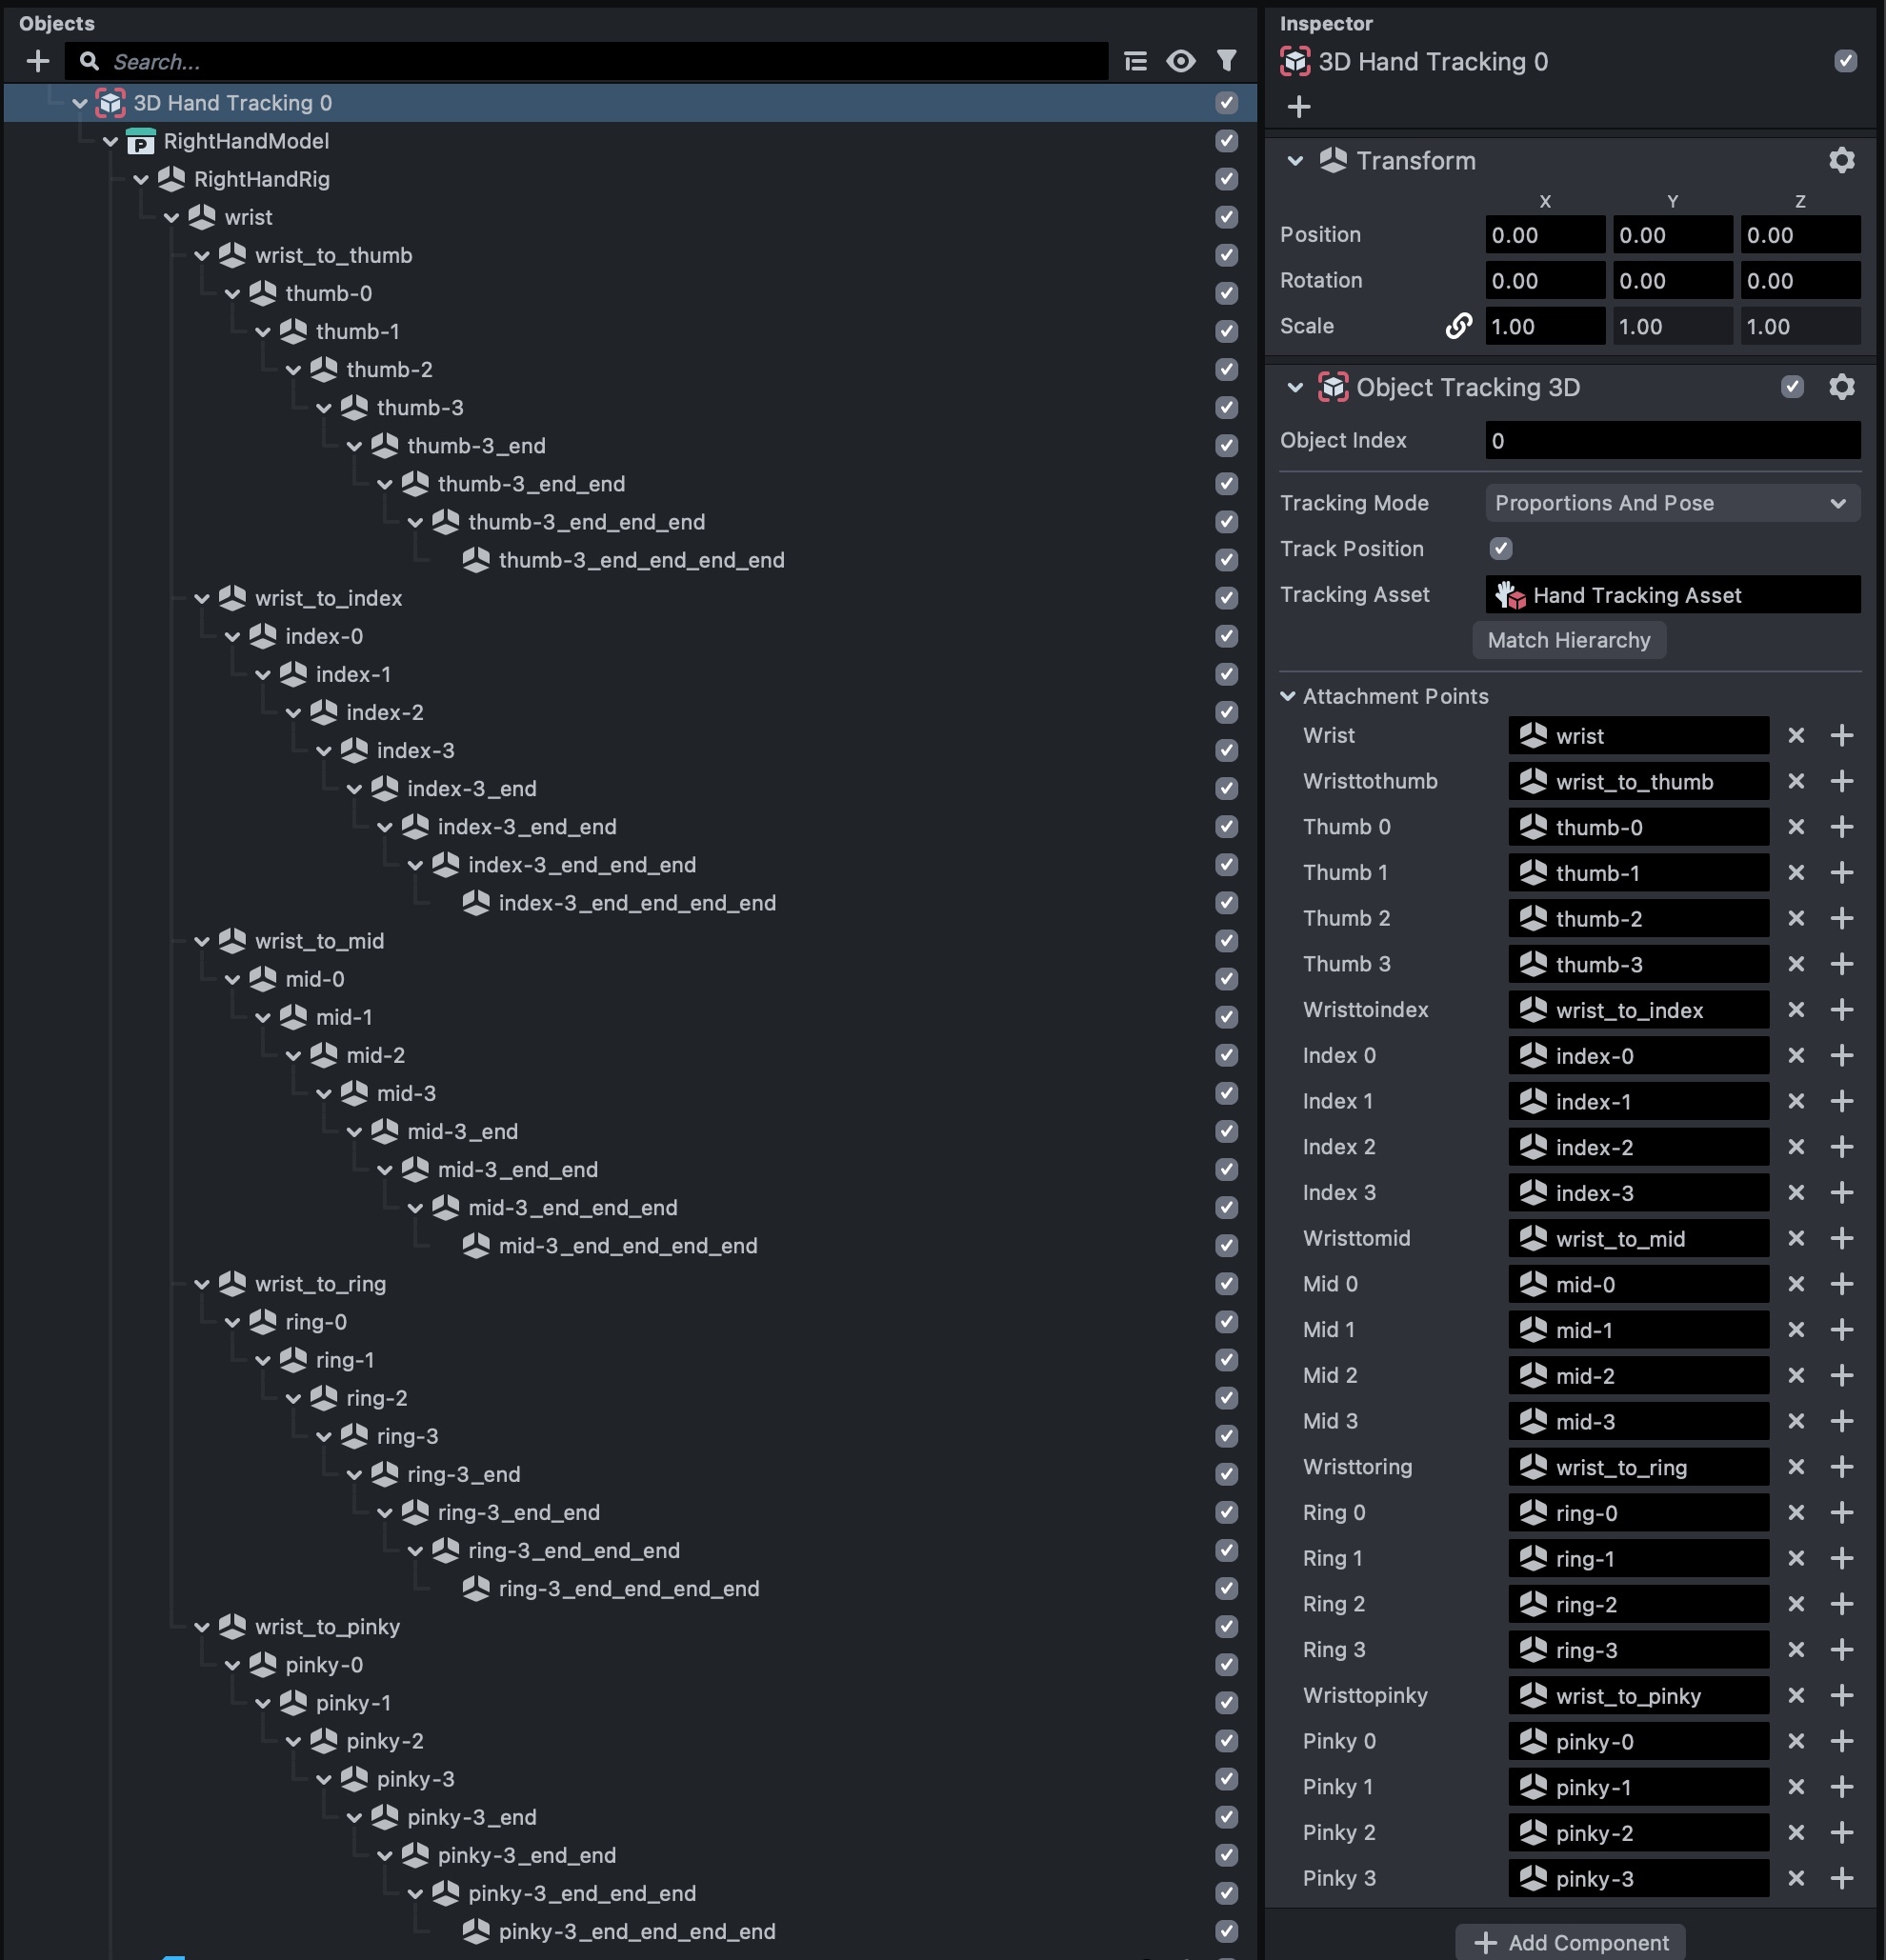
Task: Open the Transform component settings gear
Action: [x=1841, y=161]
